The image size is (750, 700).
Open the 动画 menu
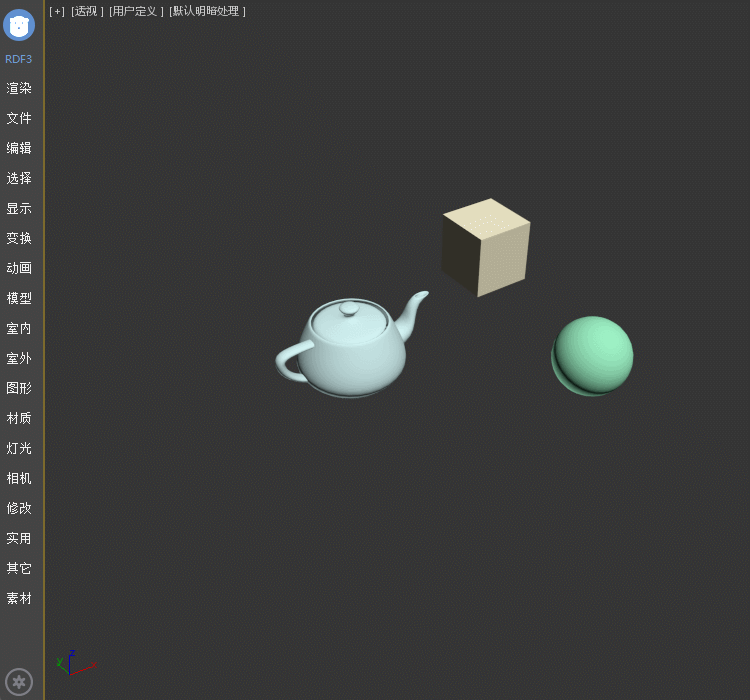(19, 268)
